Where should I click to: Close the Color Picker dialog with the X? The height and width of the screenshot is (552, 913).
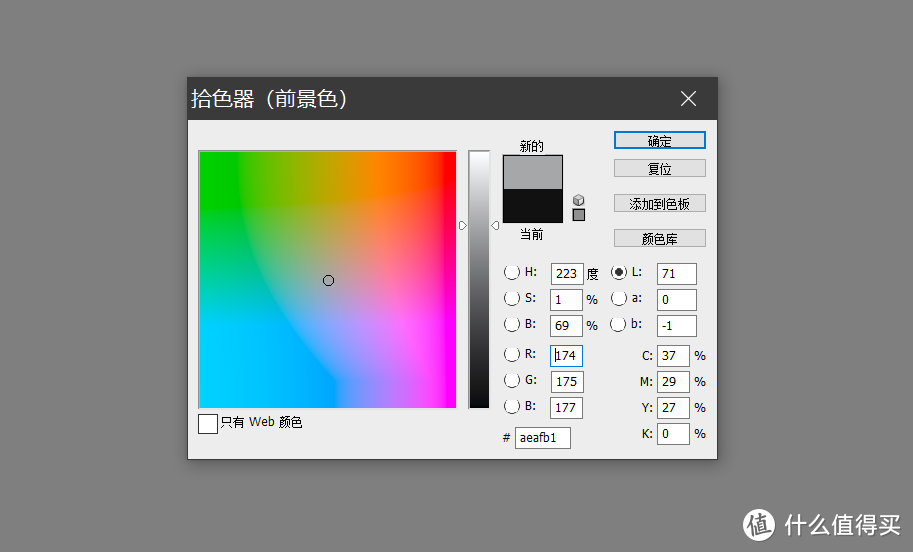[x=688, y=99]
